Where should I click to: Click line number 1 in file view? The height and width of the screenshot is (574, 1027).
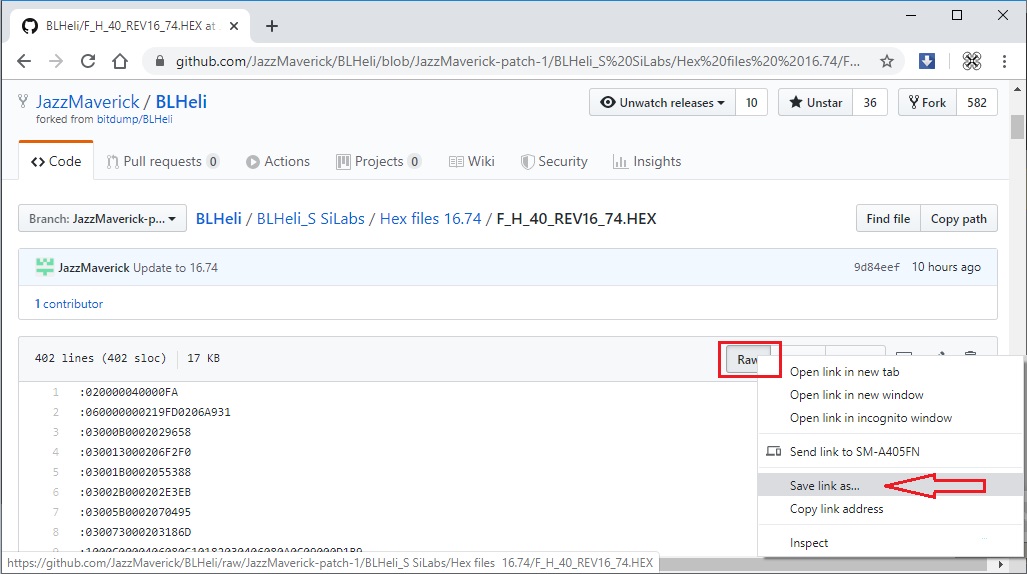click(x=56, y=392)
